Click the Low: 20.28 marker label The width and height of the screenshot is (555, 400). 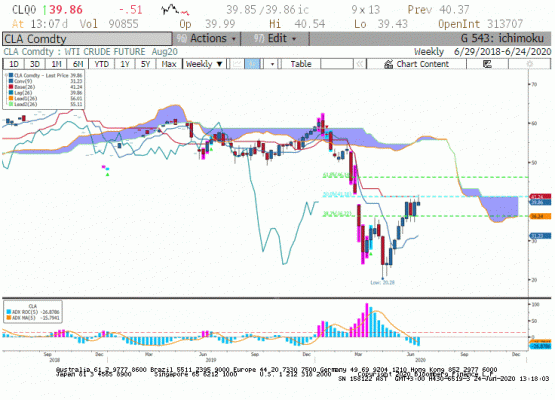[382, 282]
